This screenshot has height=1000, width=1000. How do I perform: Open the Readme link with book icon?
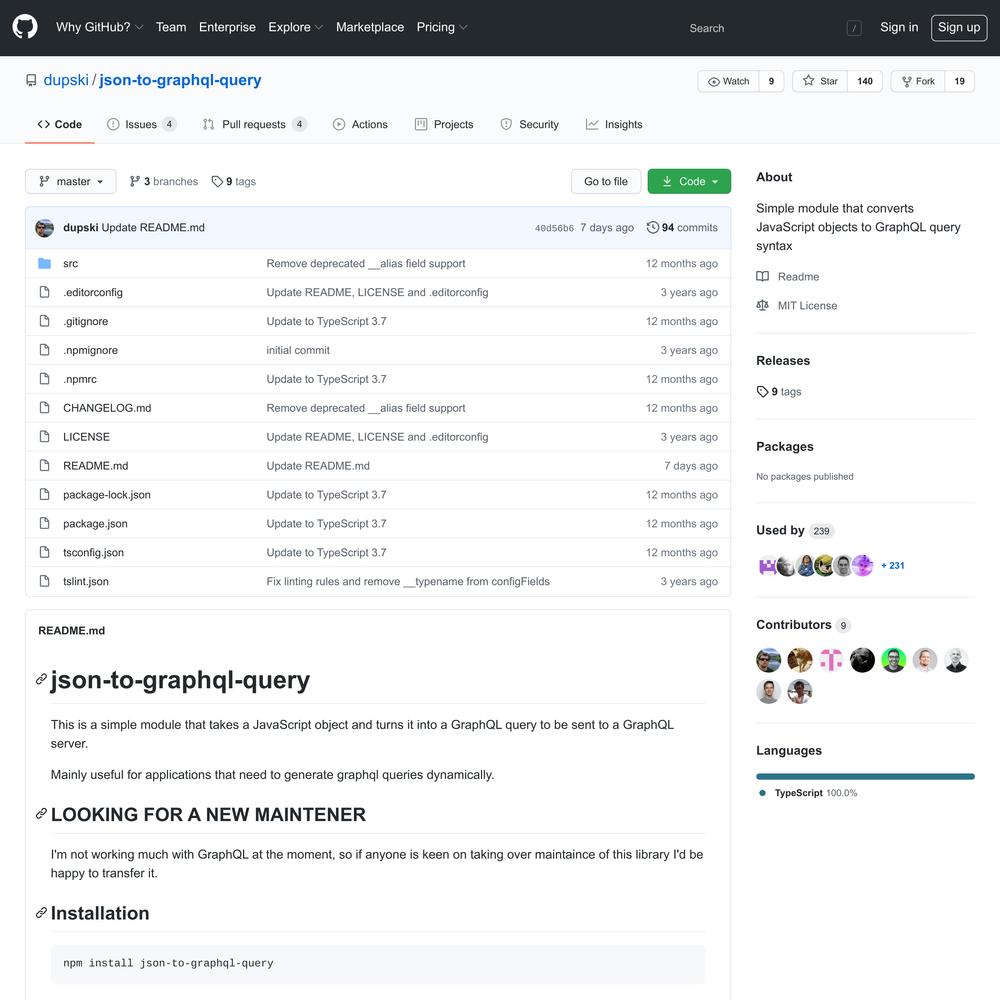(x=788, y=277)
